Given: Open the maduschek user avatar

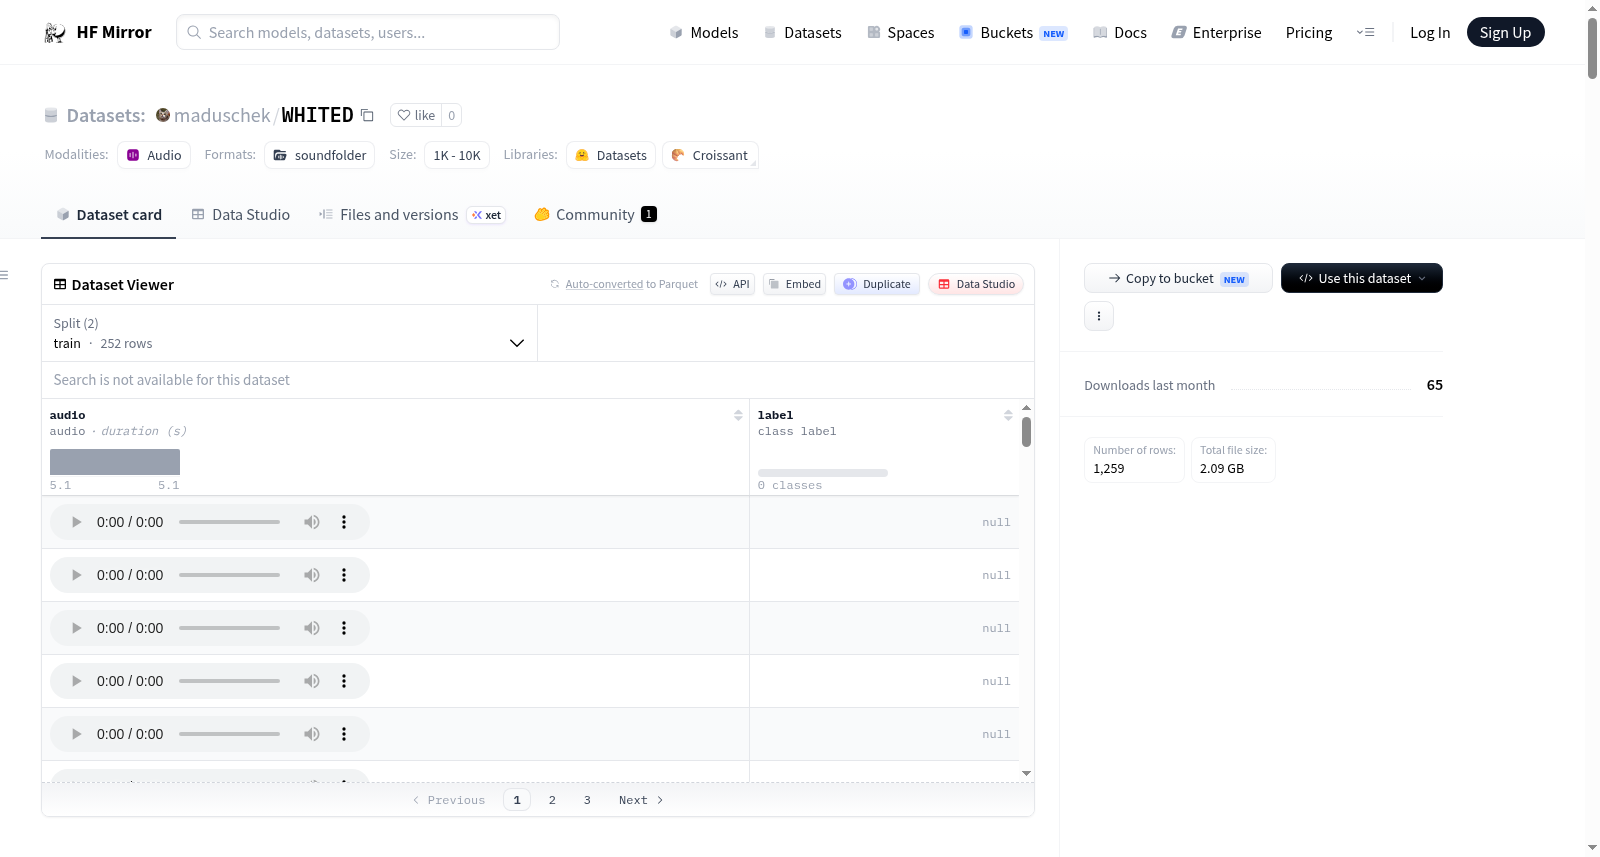Looking at the screenshot, I should point(163,115).
